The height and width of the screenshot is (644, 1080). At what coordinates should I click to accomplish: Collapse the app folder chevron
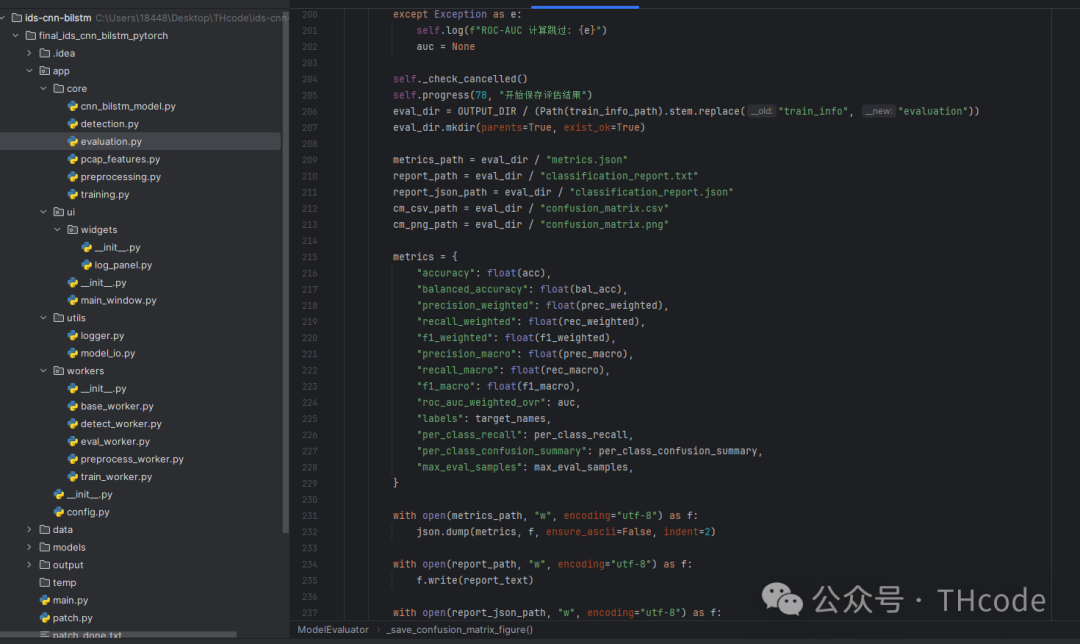click(29, 71)
